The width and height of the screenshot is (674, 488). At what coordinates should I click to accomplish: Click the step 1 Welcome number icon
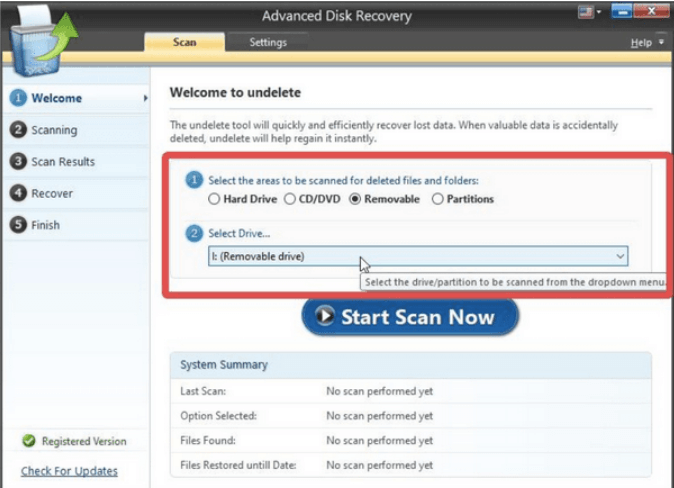click(17, 98)
